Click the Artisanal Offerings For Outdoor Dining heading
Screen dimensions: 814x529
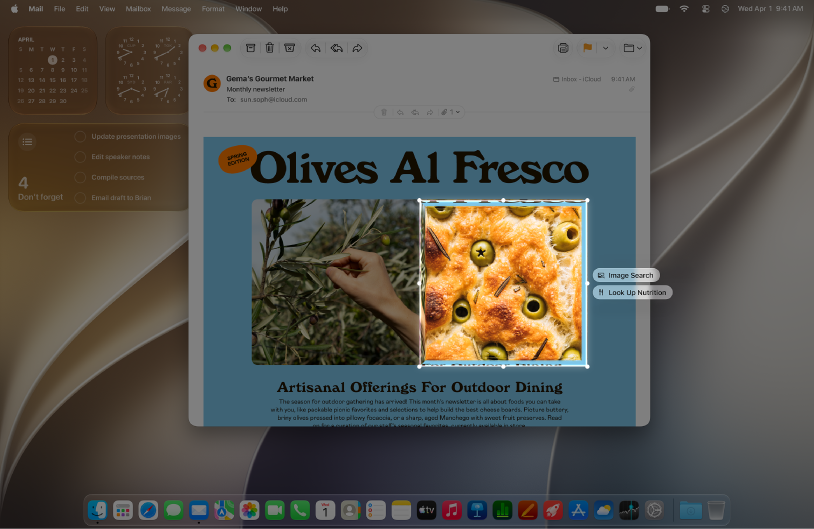click(x=419, y=387)
